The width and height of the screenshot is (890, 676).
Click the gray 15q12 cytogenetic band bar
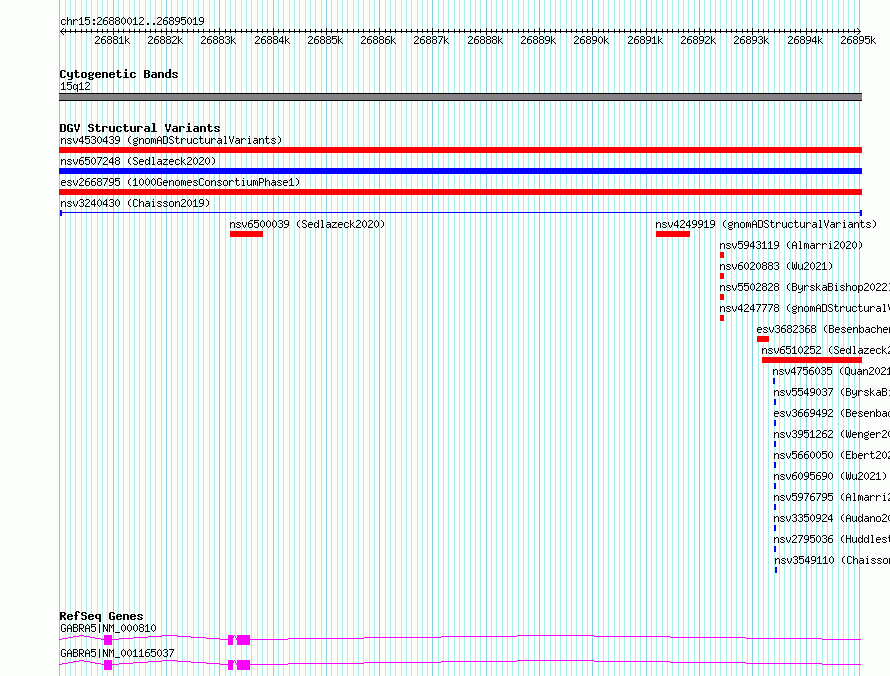(460, 97)
